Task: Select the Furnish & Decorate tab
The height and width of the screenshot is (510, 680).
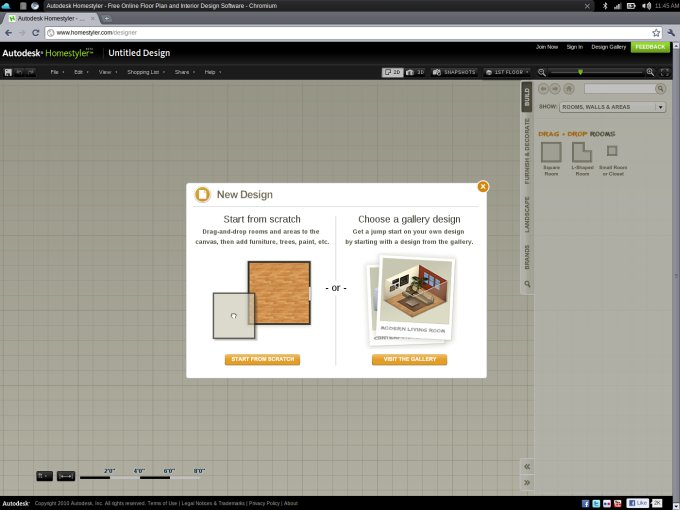Action: pos(527,151)
